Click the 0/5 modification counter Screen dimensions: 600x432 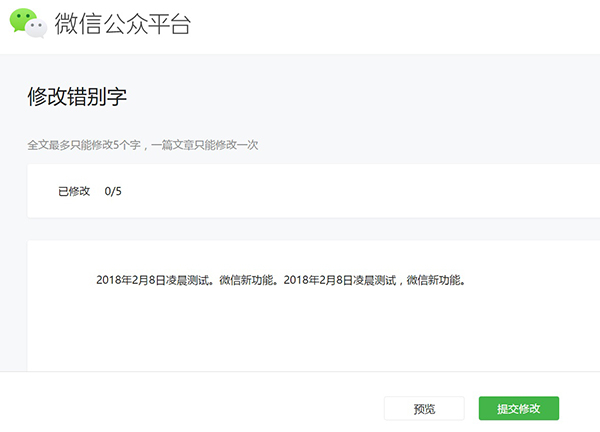(113, 191)
